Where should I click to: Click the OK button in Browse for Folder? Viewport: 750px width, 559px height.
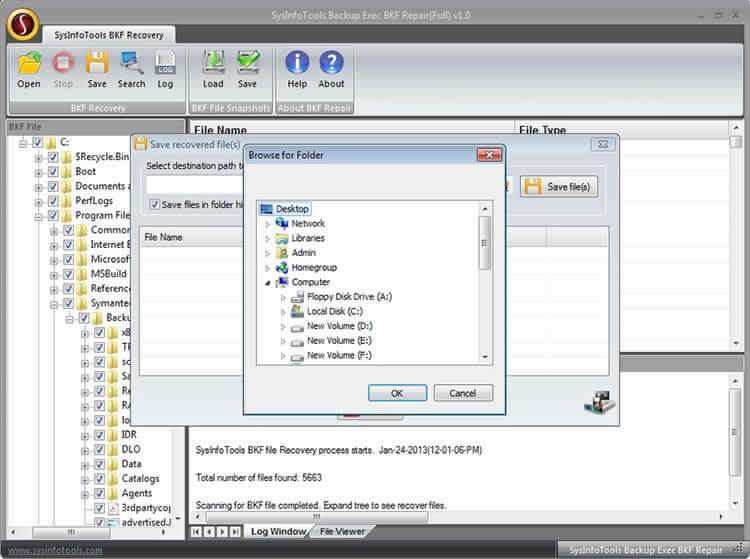click(x=397, y=393)
